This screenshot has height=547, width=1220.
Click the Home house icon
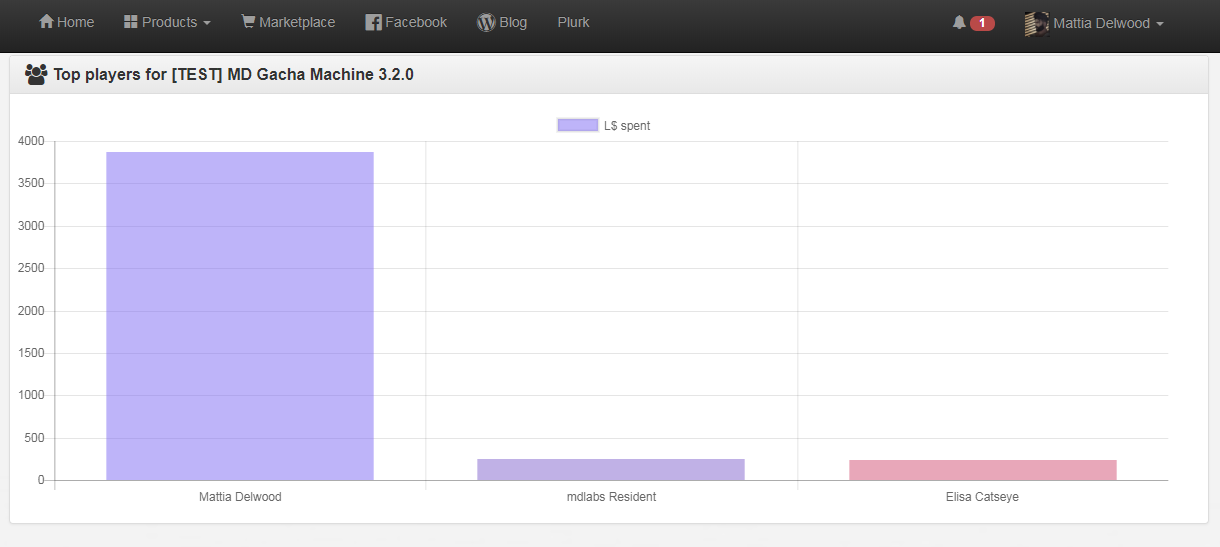coord(46,22)
